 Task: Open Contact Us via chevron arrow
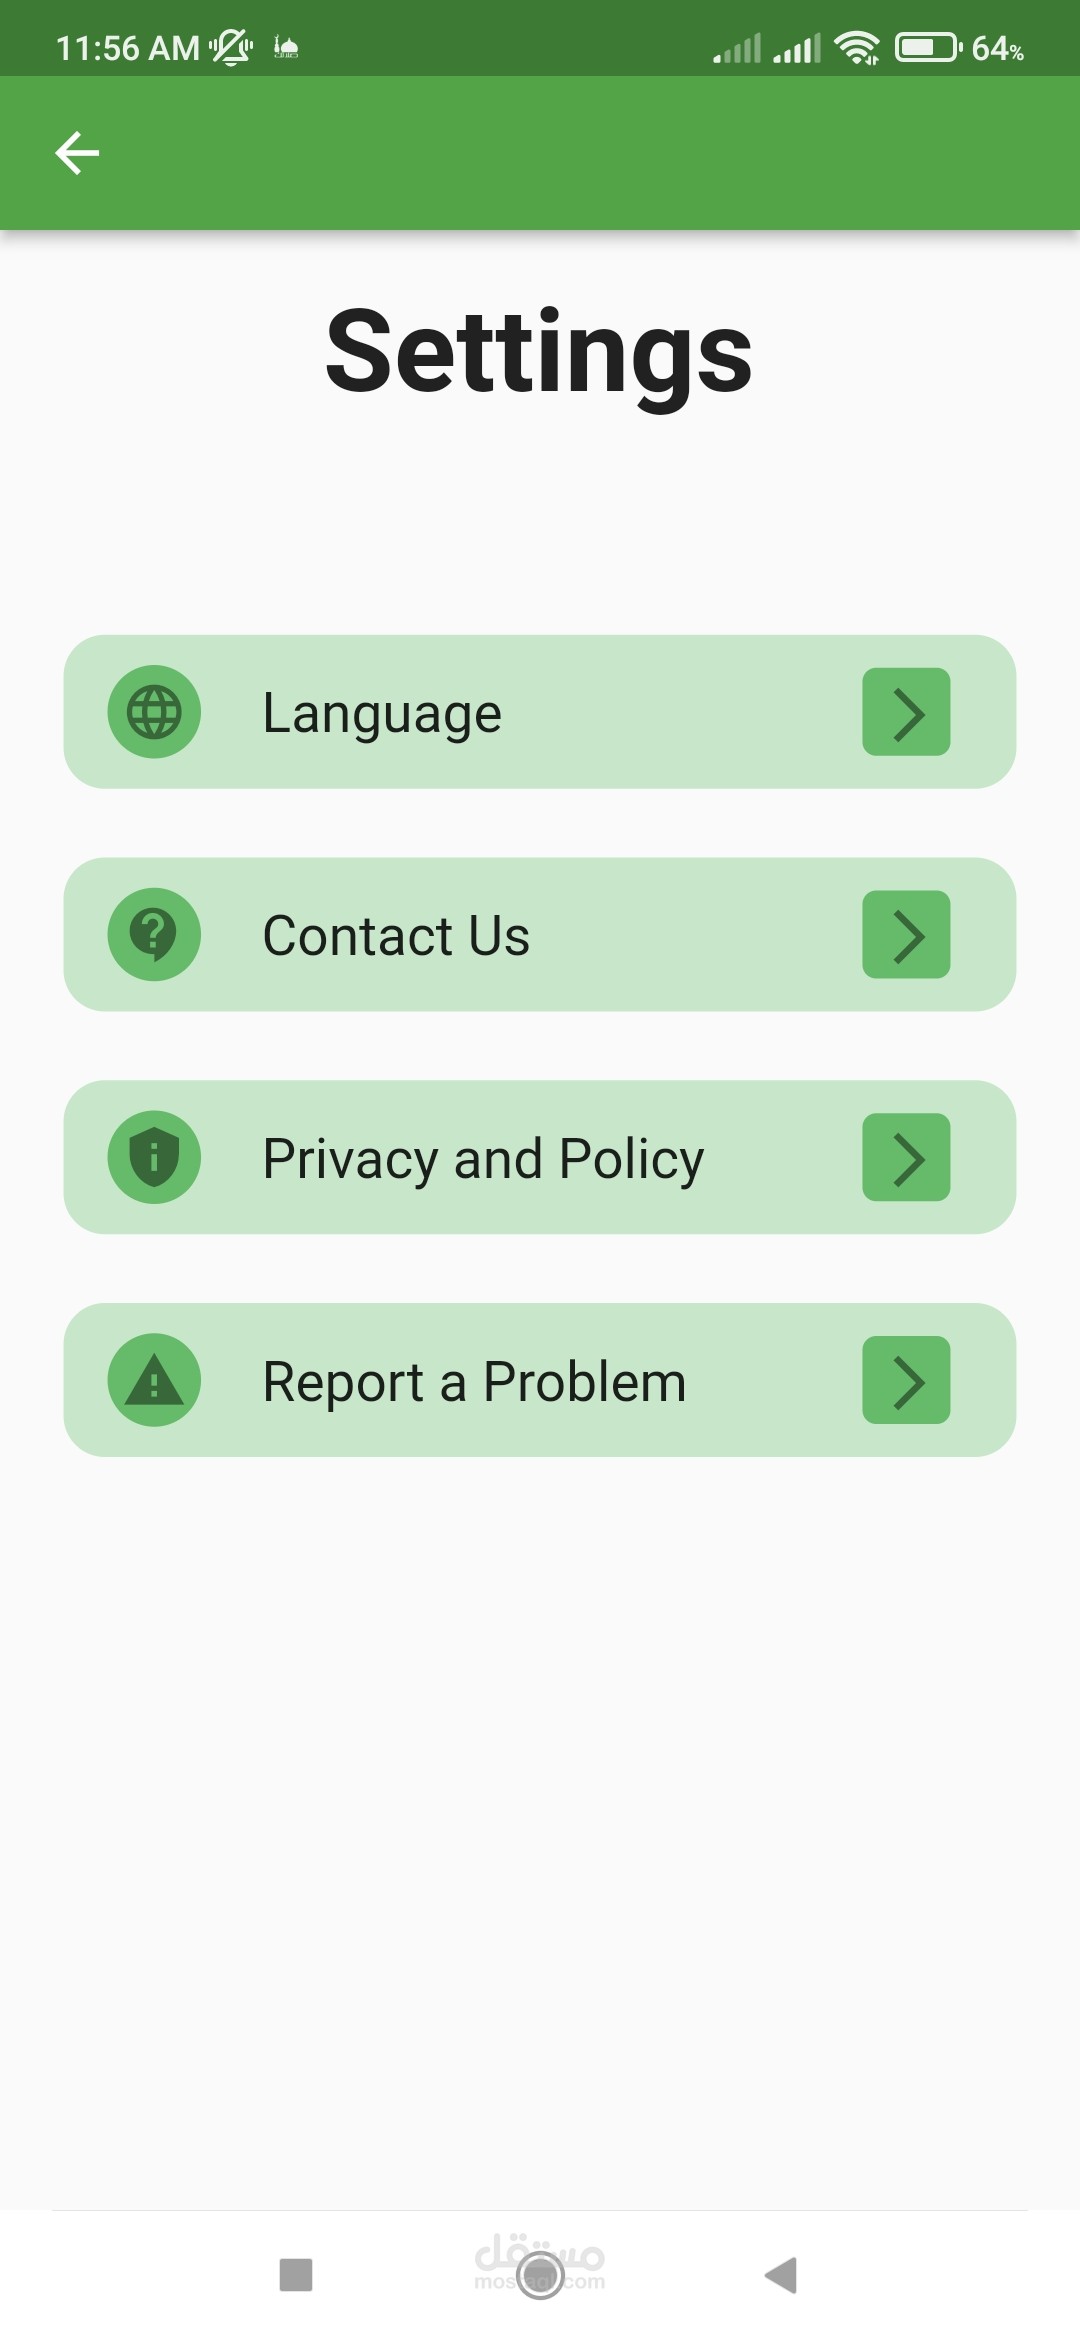pyautogui.click(x=906, y=935)
